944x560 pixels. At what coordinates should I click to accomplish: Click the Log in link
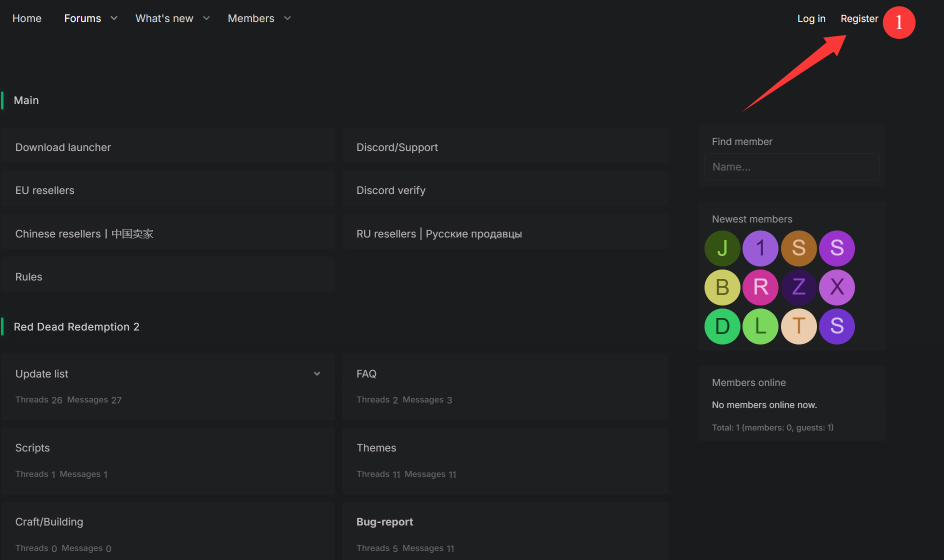811,19
